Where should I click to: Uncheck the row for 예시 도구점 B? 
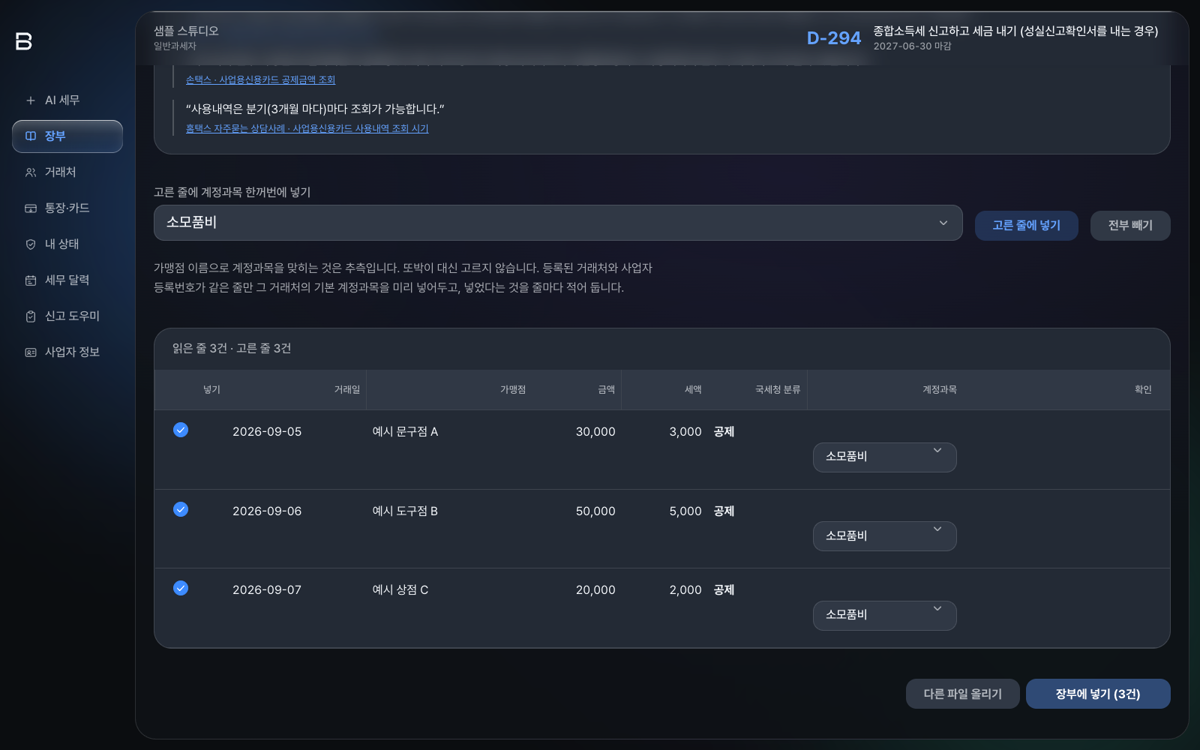[181, 509]
